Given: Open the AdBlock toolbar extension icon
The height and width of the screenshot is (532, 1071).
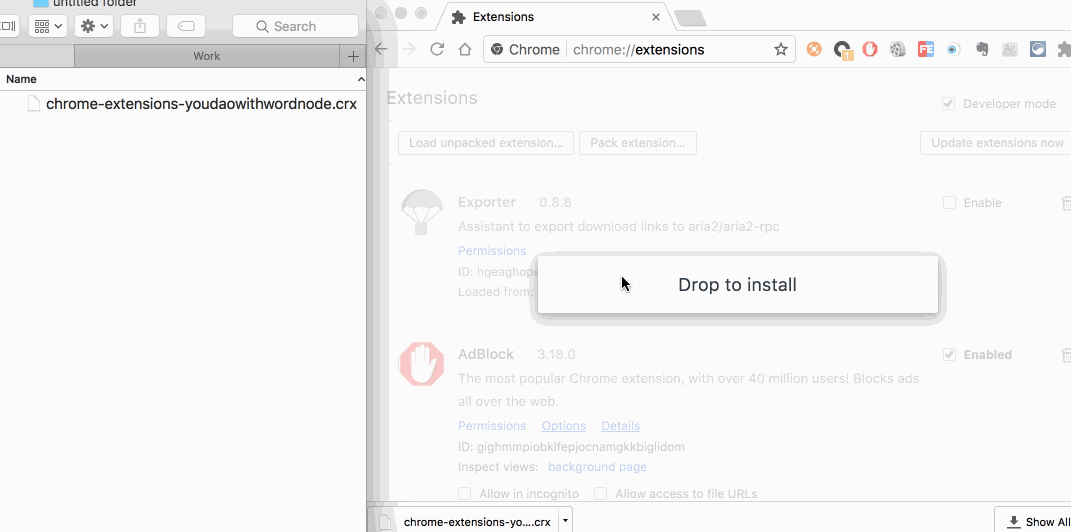Looking at the screenshot, I should point(870,49).
